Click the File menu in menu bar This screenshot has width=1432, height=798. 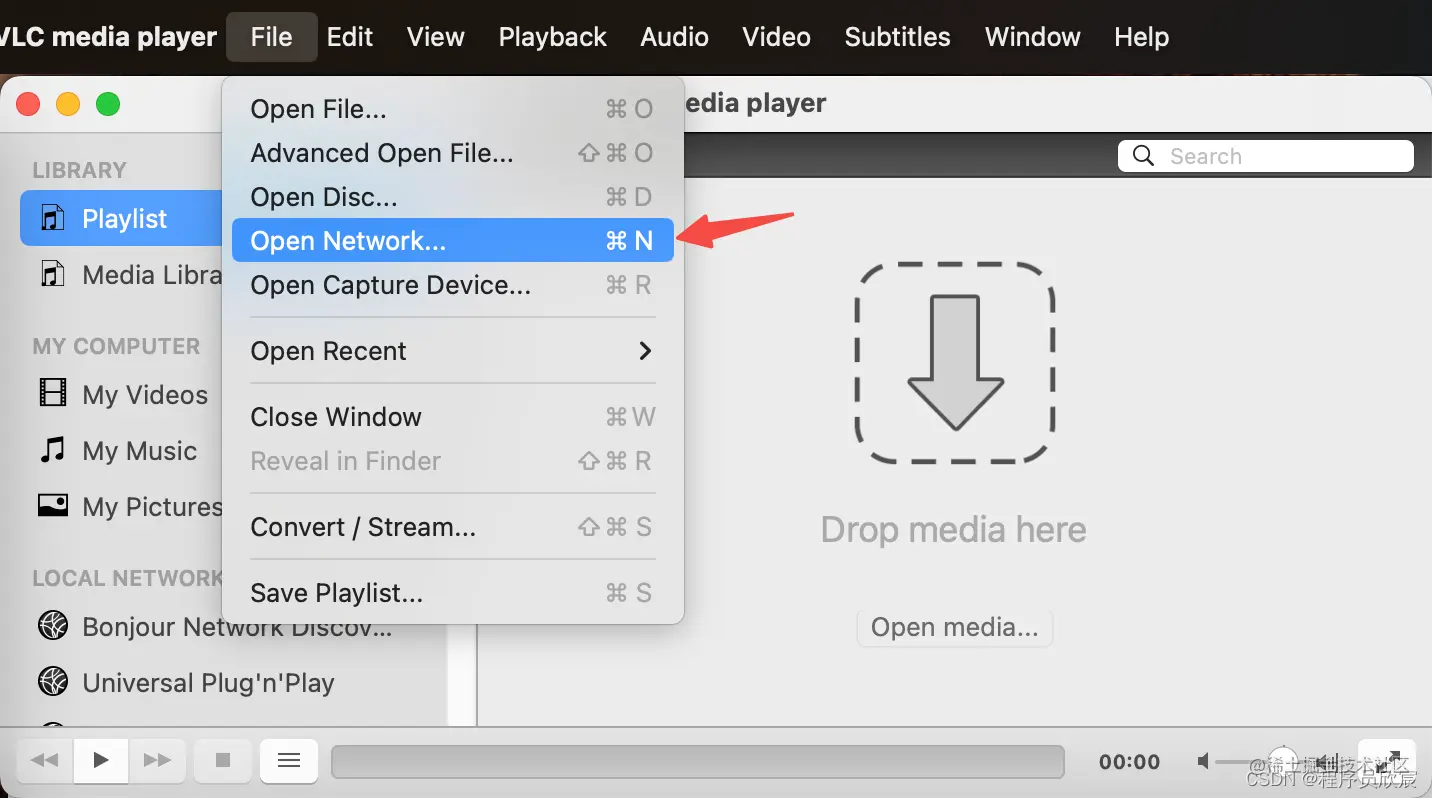[271, 37]
